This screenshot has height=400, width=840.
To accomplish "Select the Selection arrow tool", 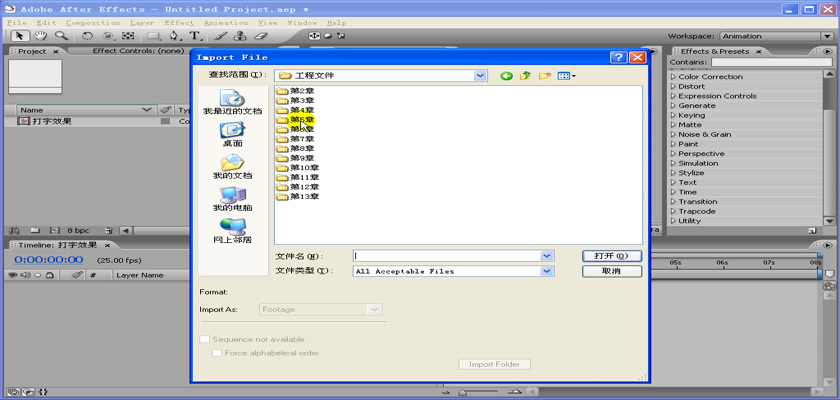I will pos(20,36).
